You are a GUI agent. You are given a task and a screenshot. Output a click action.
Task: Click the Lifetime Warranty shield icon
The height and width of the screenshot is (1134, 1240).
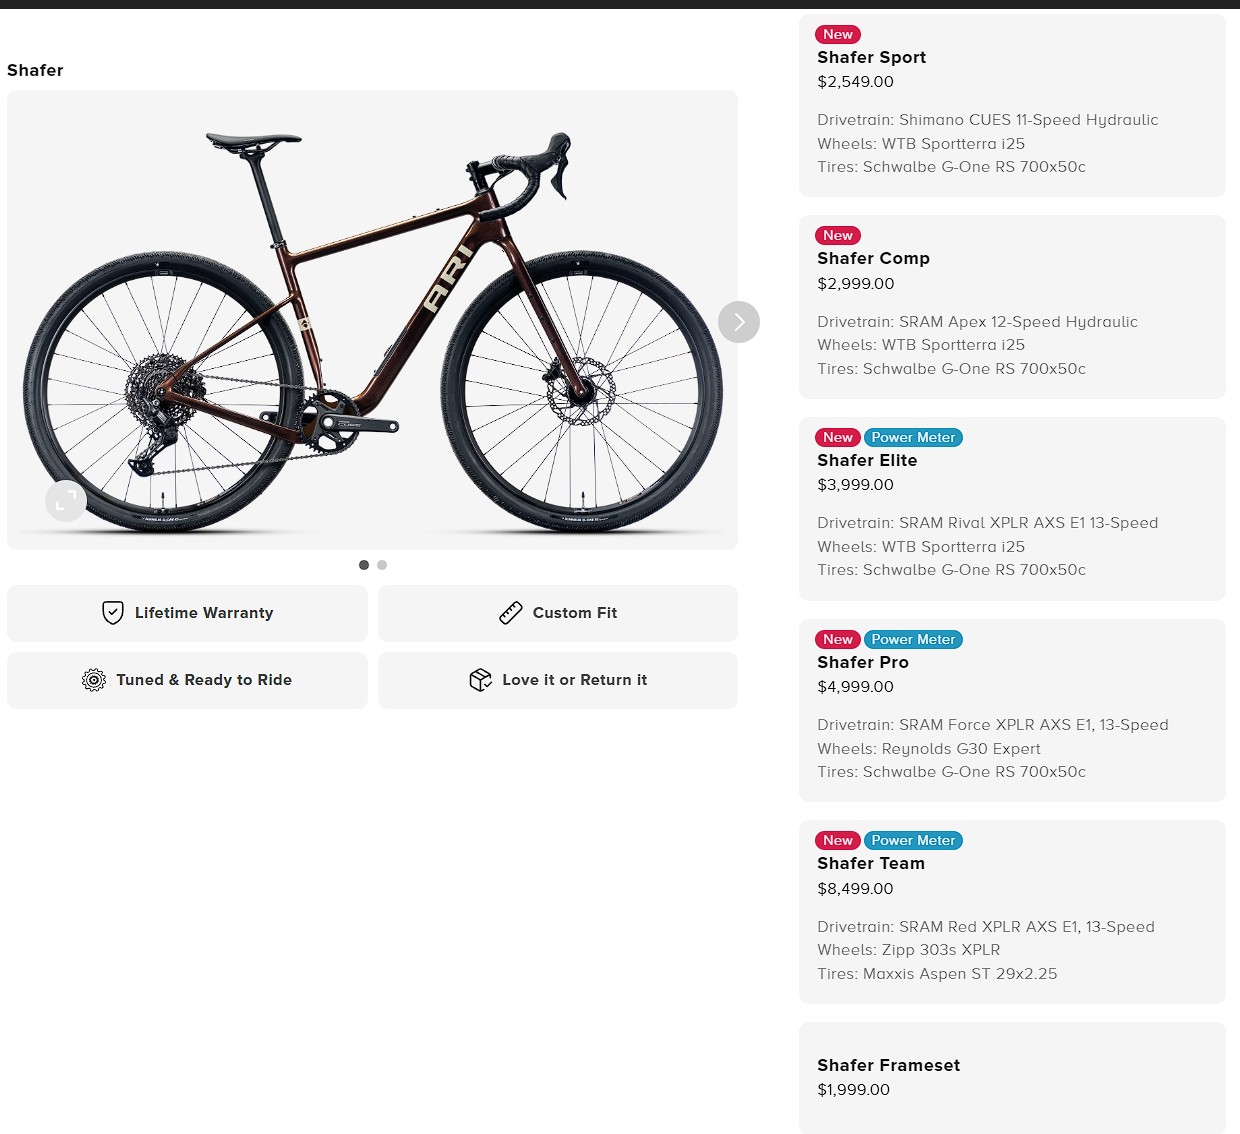coord(113,613)
